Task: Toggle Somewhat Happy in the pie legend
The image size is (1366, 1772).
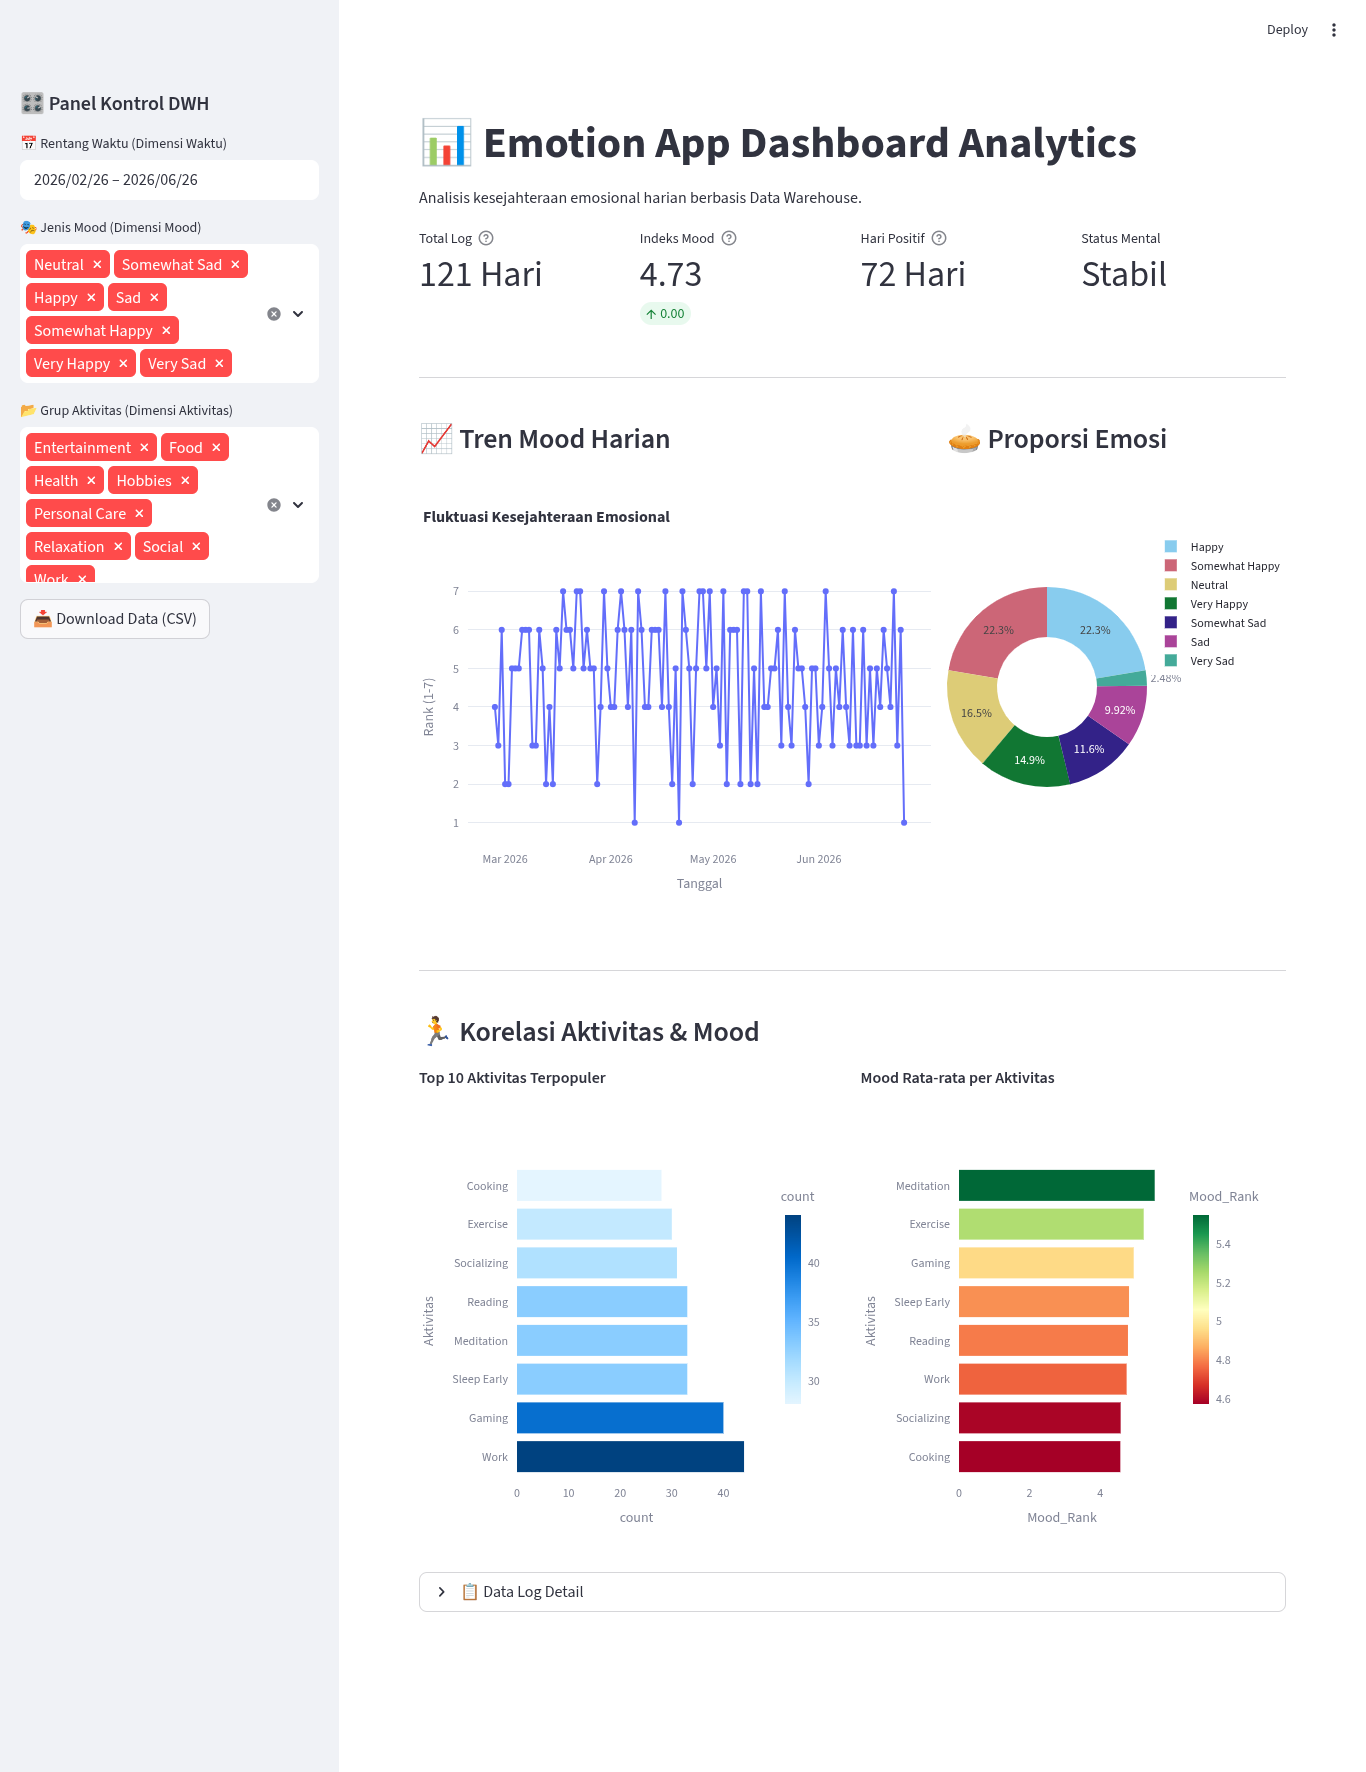Action: click(x=1222, y=566)
